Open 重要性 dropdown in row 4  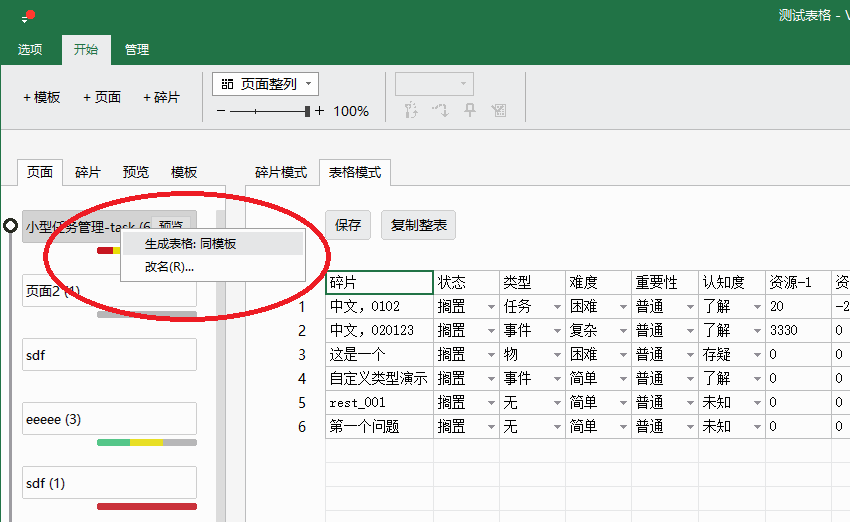pos(688,379)
